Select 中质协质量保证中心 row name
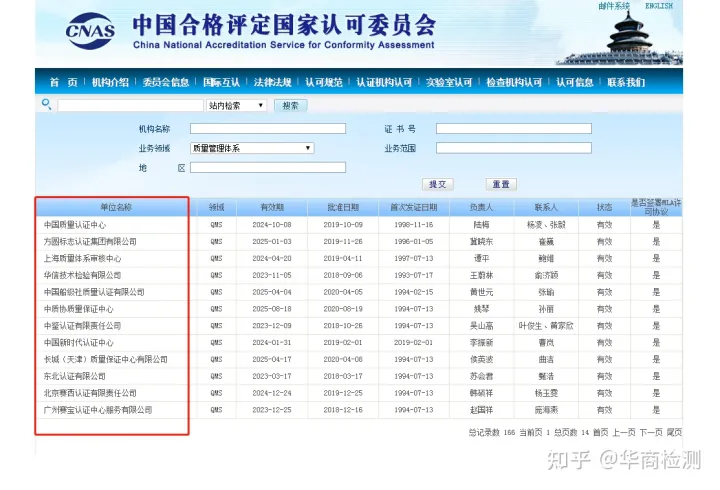Image resolution: width=720 pixels, height=490 pixels. tap(79, 309)
